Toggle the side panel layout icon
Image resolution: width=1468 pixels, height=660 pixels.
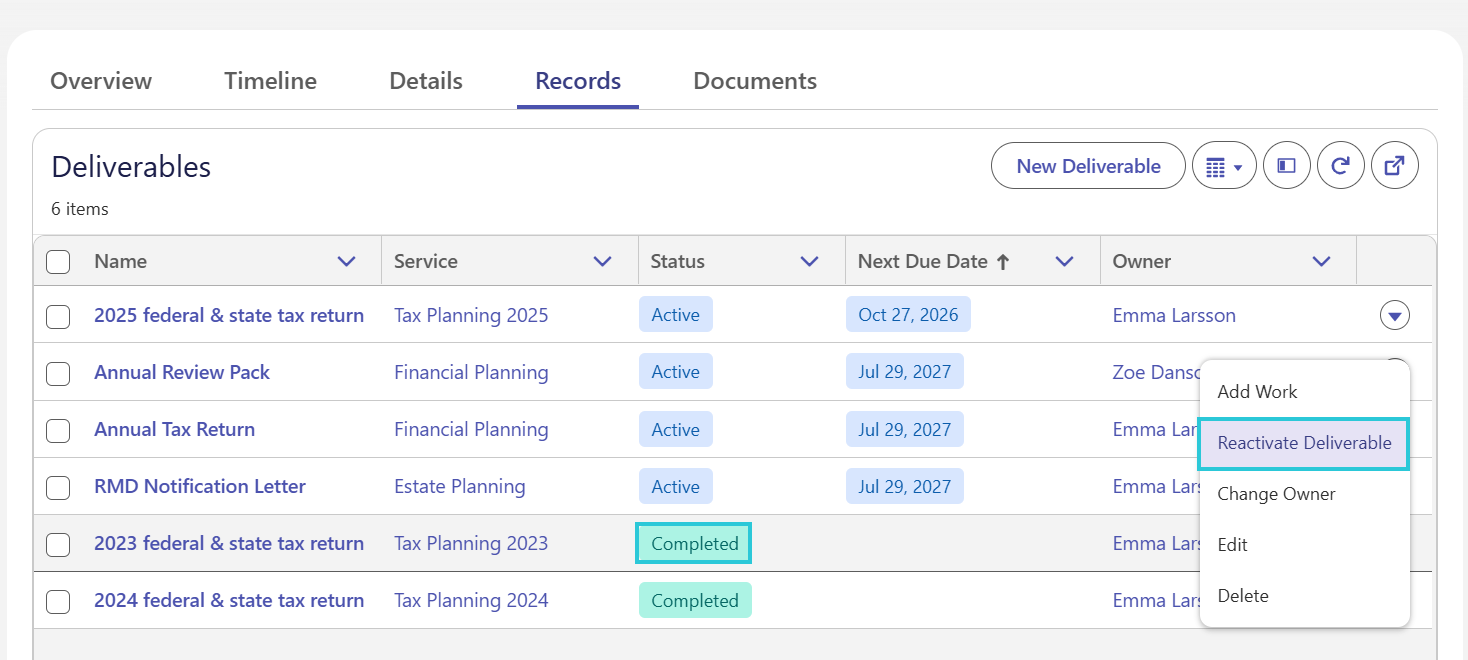pyautogui.click(x=1287, y=166)
